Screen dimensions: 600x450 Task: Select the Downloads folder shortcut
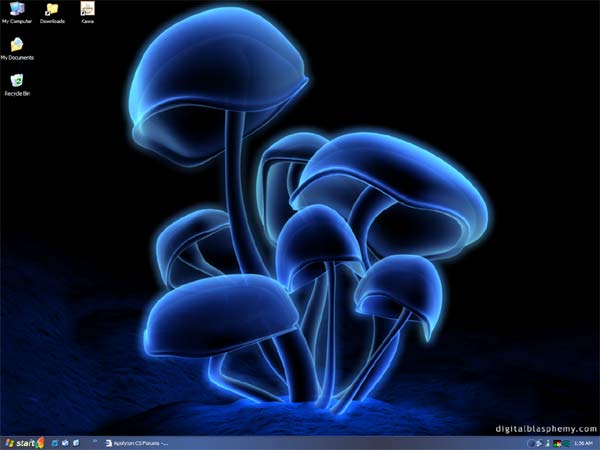(x=52, y=10)
